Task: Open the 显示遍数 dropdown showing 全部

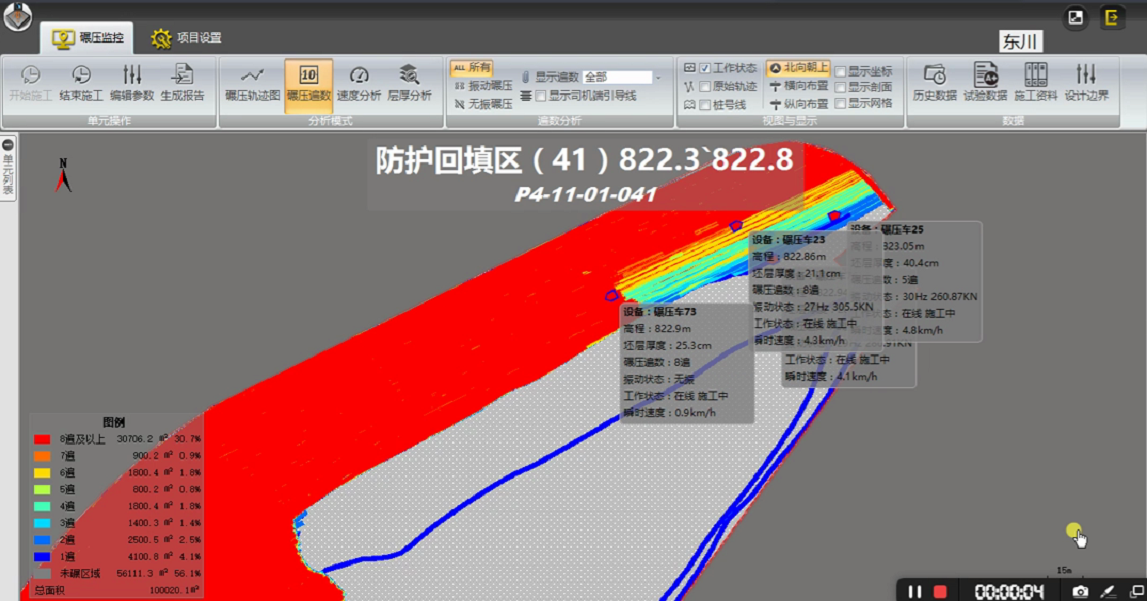Action: (x=657, y=77)
